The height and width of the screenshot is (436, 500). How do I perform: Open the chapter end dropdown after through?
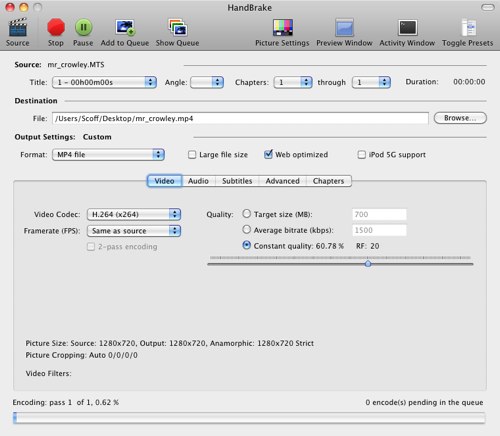click(371, 82)
